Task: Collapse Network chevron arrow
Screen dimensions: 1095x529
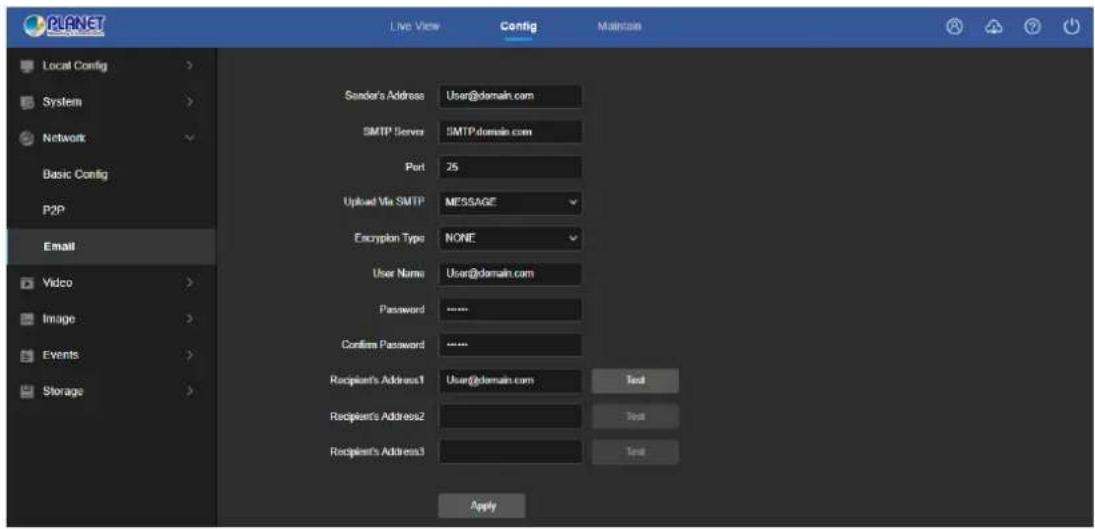Action: 189,138
